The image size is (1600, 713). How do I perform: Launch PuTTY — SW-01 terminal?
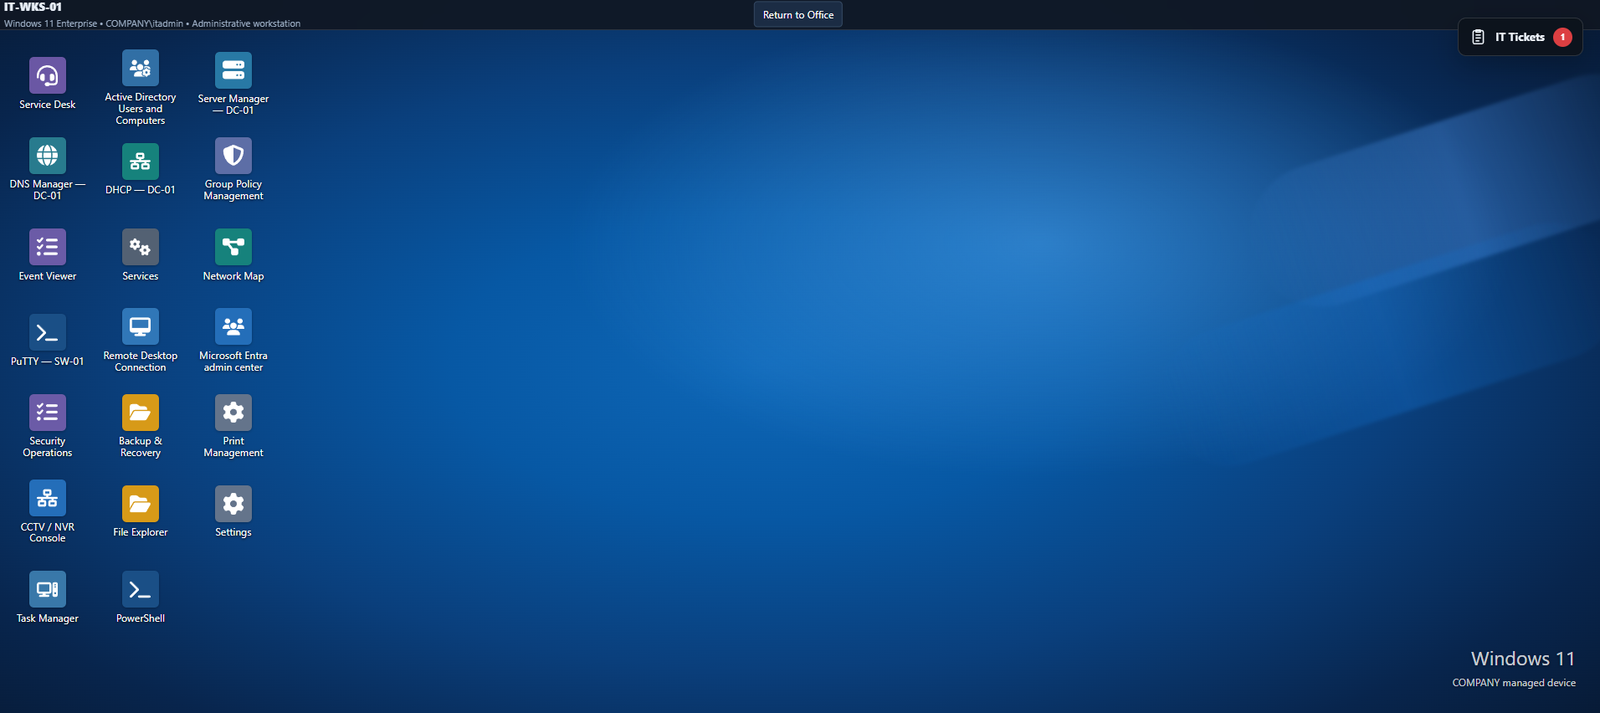(47, 333)
